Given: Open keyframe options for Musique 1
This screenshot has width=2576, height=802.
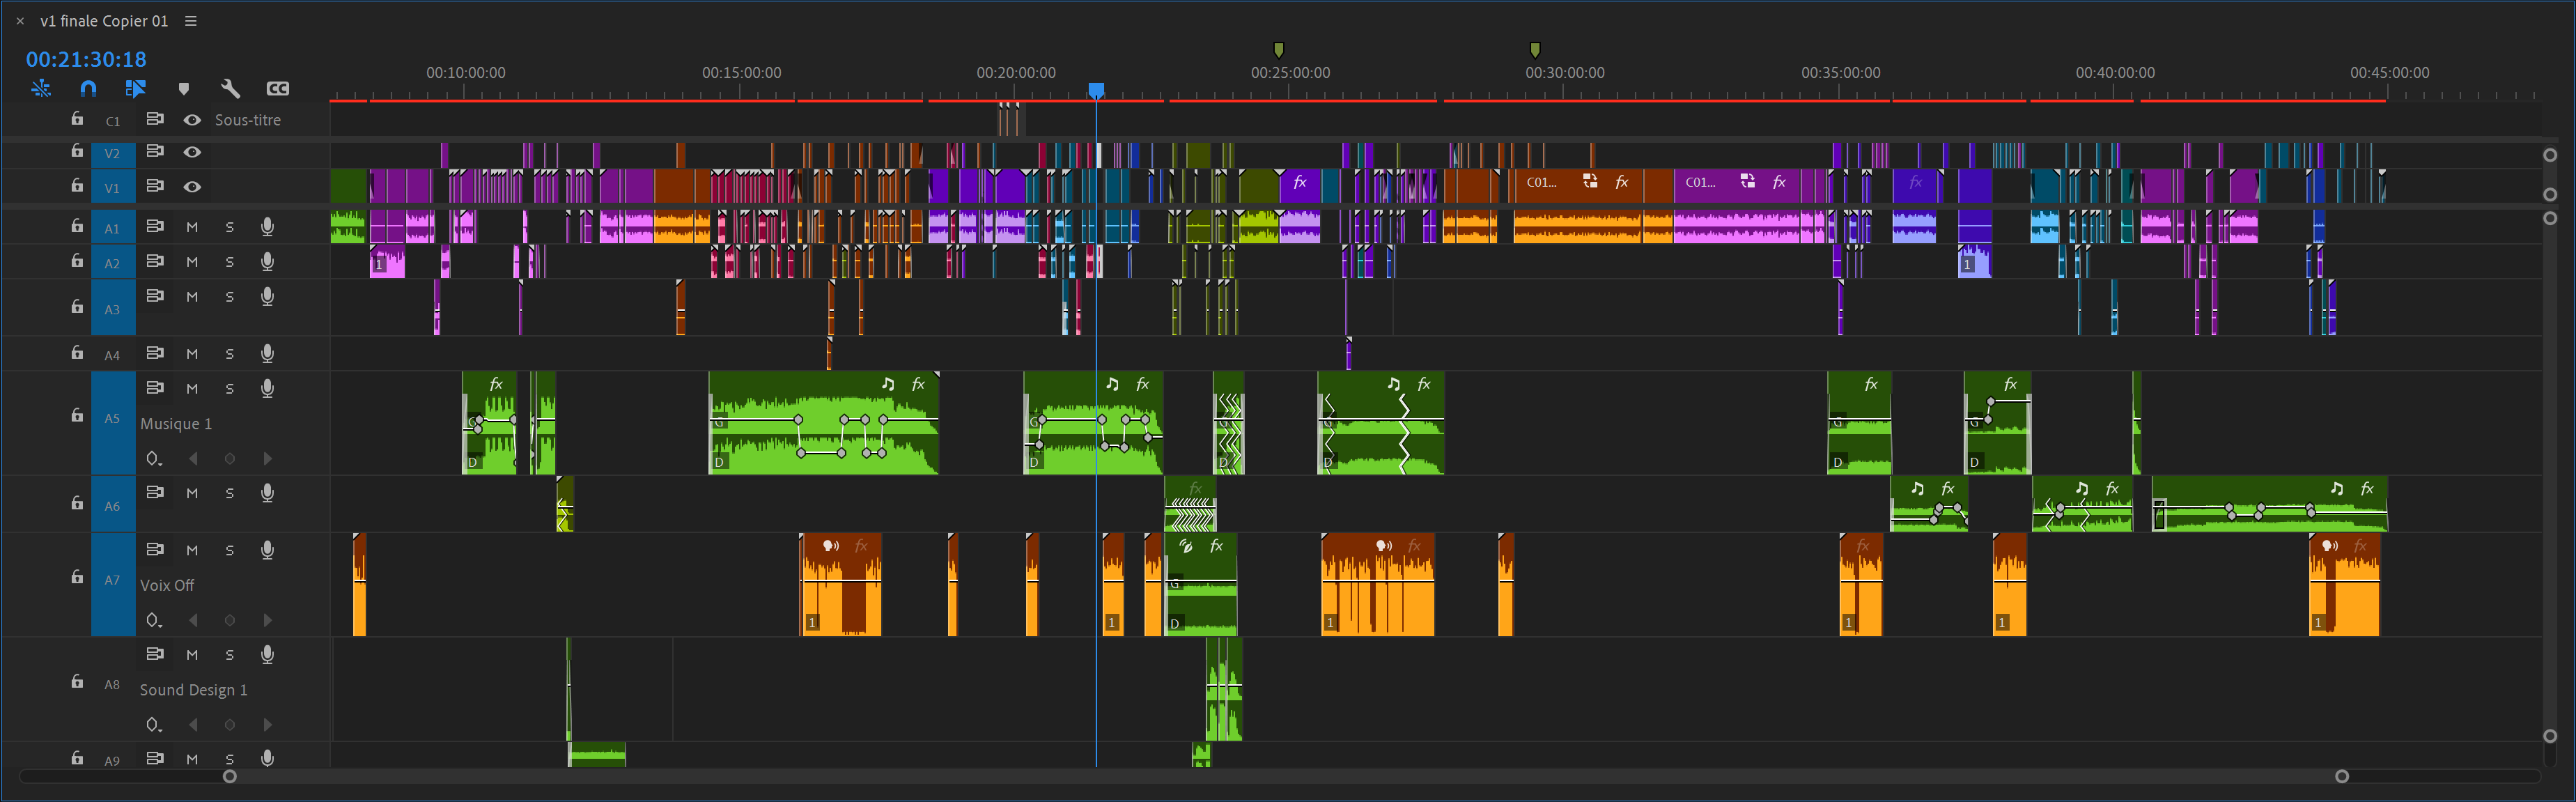Looking at the screenshot, I should 153,459.
